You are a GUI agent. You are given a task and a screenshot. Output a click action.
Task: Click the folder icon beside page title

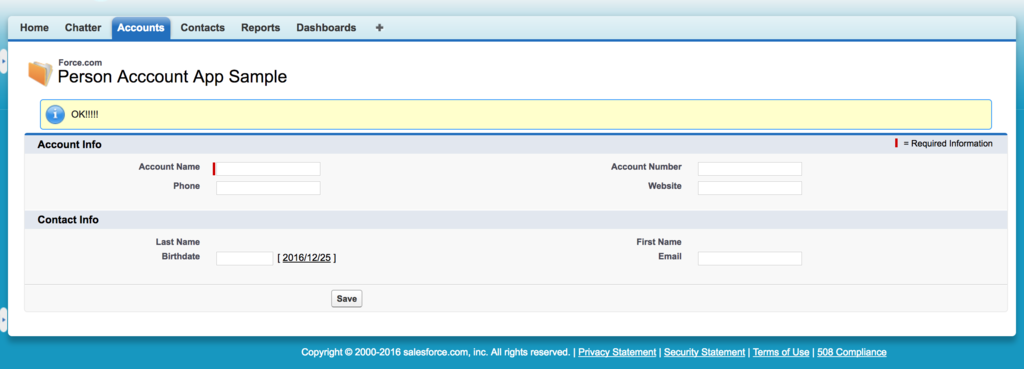click(40, 73)
